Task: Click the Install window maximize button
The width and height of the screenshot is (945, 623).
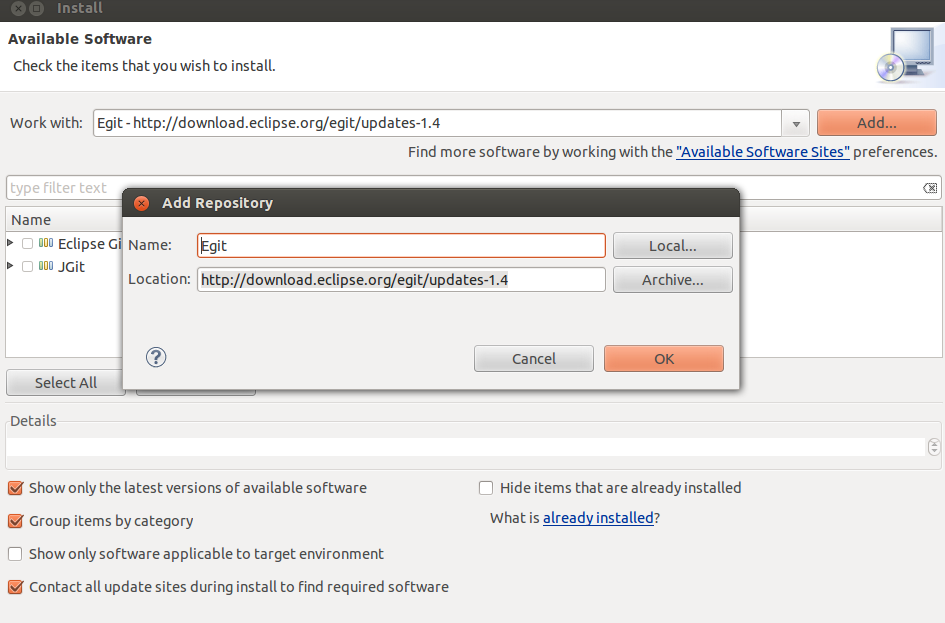Action: (x=37, y=8)
